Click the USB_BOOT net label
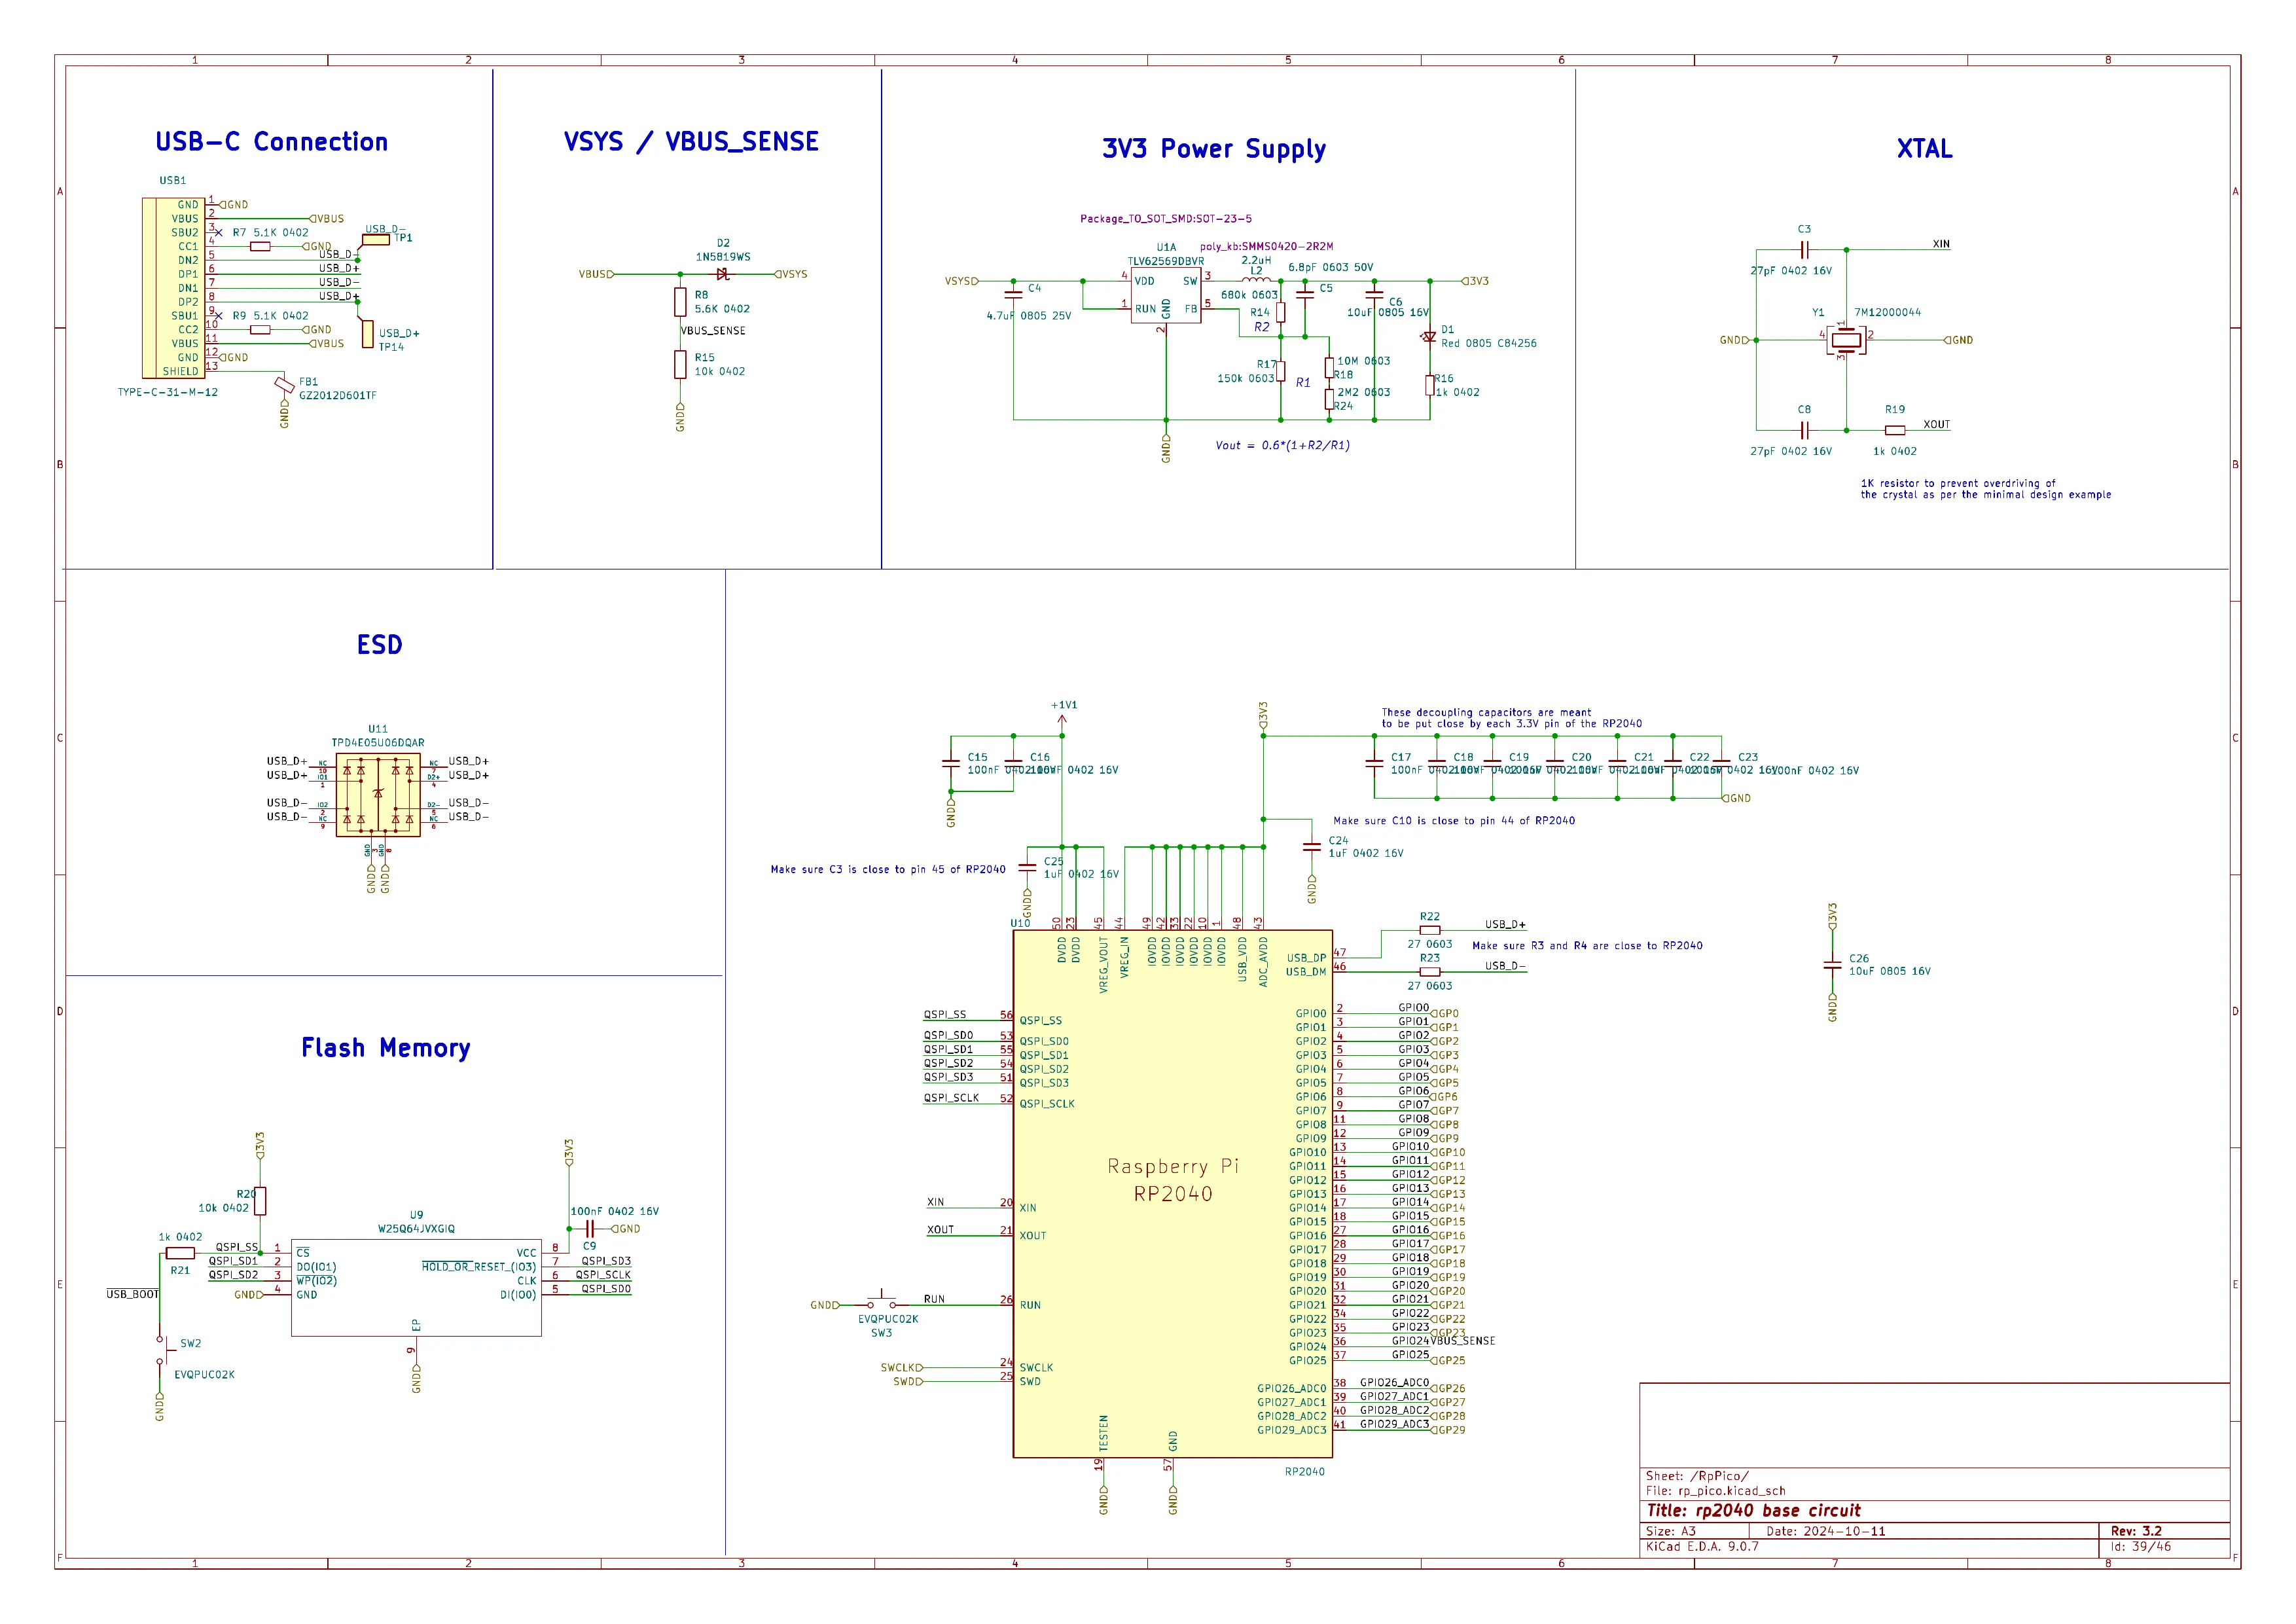The image size is (2296, 1624). tap(133, 1295)
